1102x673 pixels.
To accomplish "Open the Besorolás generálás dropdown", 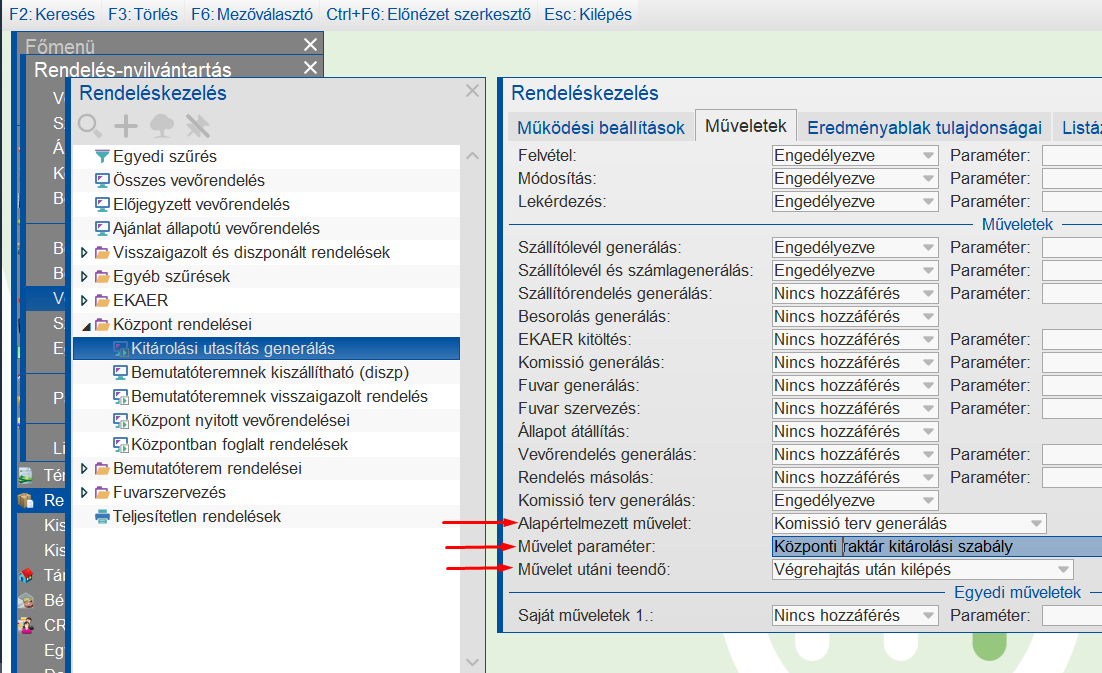I will pyautogui.click(x=855, y=316).
